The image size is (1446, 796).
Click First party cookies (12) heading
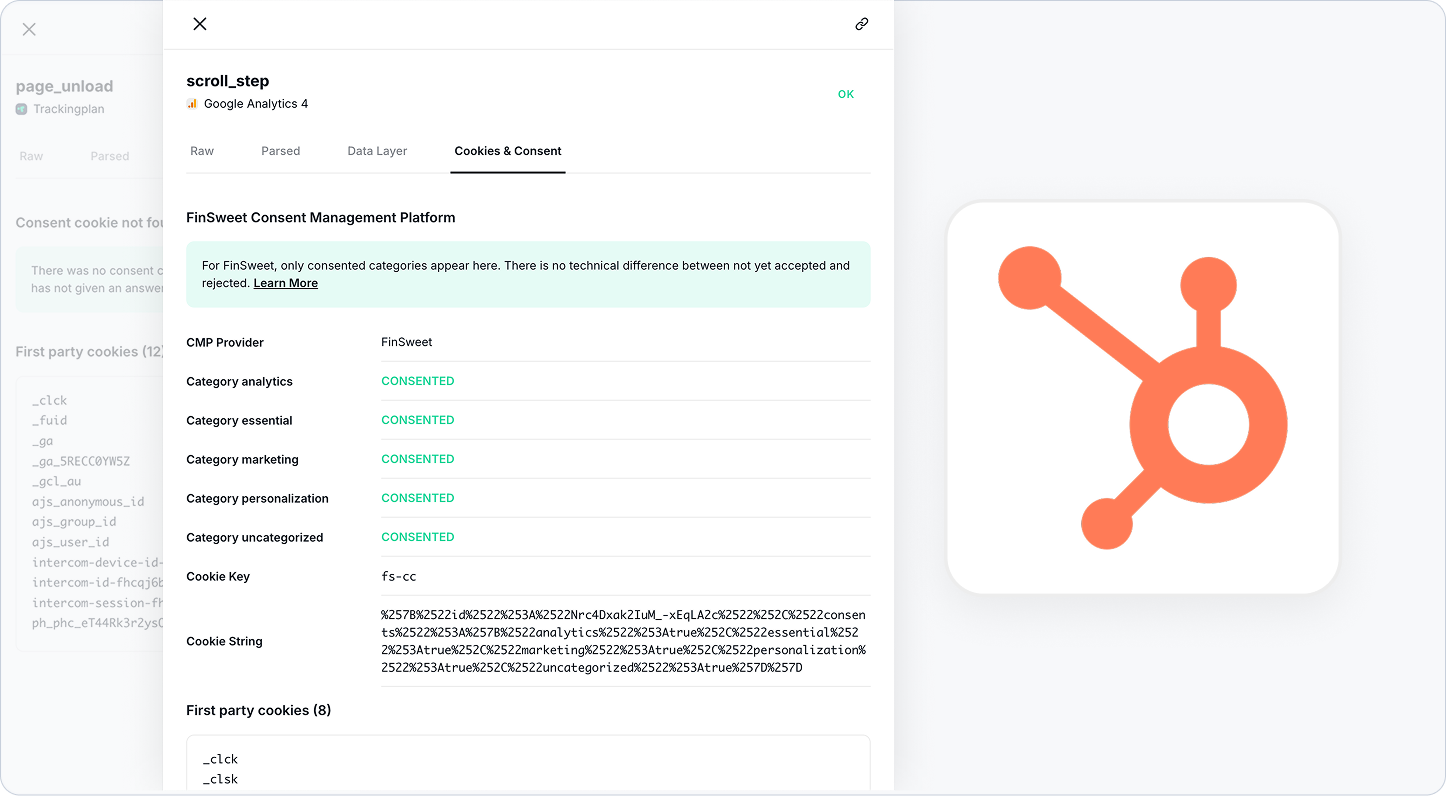(x=89, y=352)
